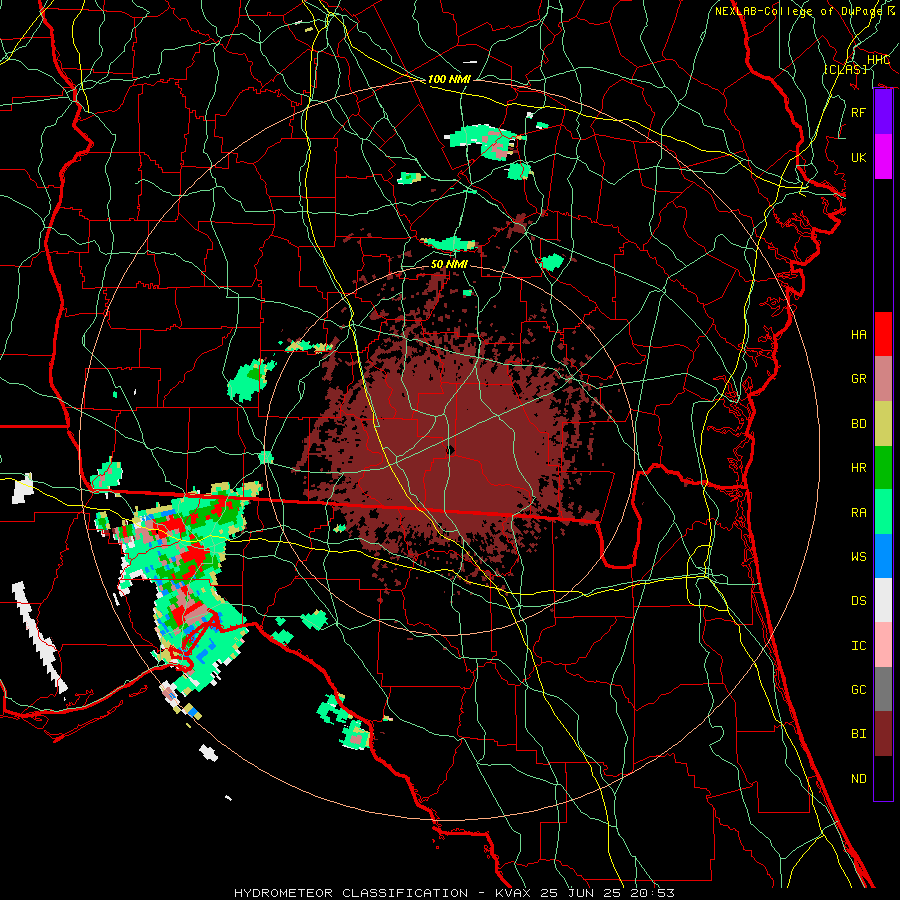Viewport: 900px width, 900px height.
Task: Pick the RA light green legend swatch
Action: [883, 512]
